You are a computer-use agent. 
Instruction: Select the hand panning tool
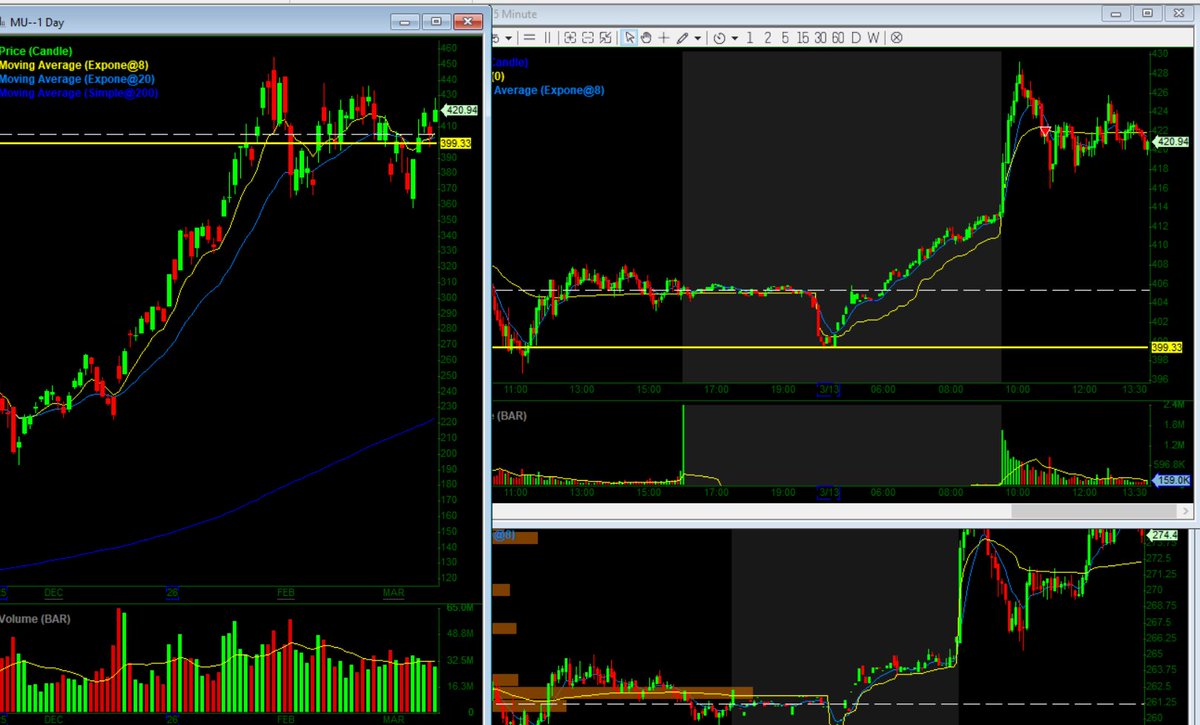(x=646, y=38)
